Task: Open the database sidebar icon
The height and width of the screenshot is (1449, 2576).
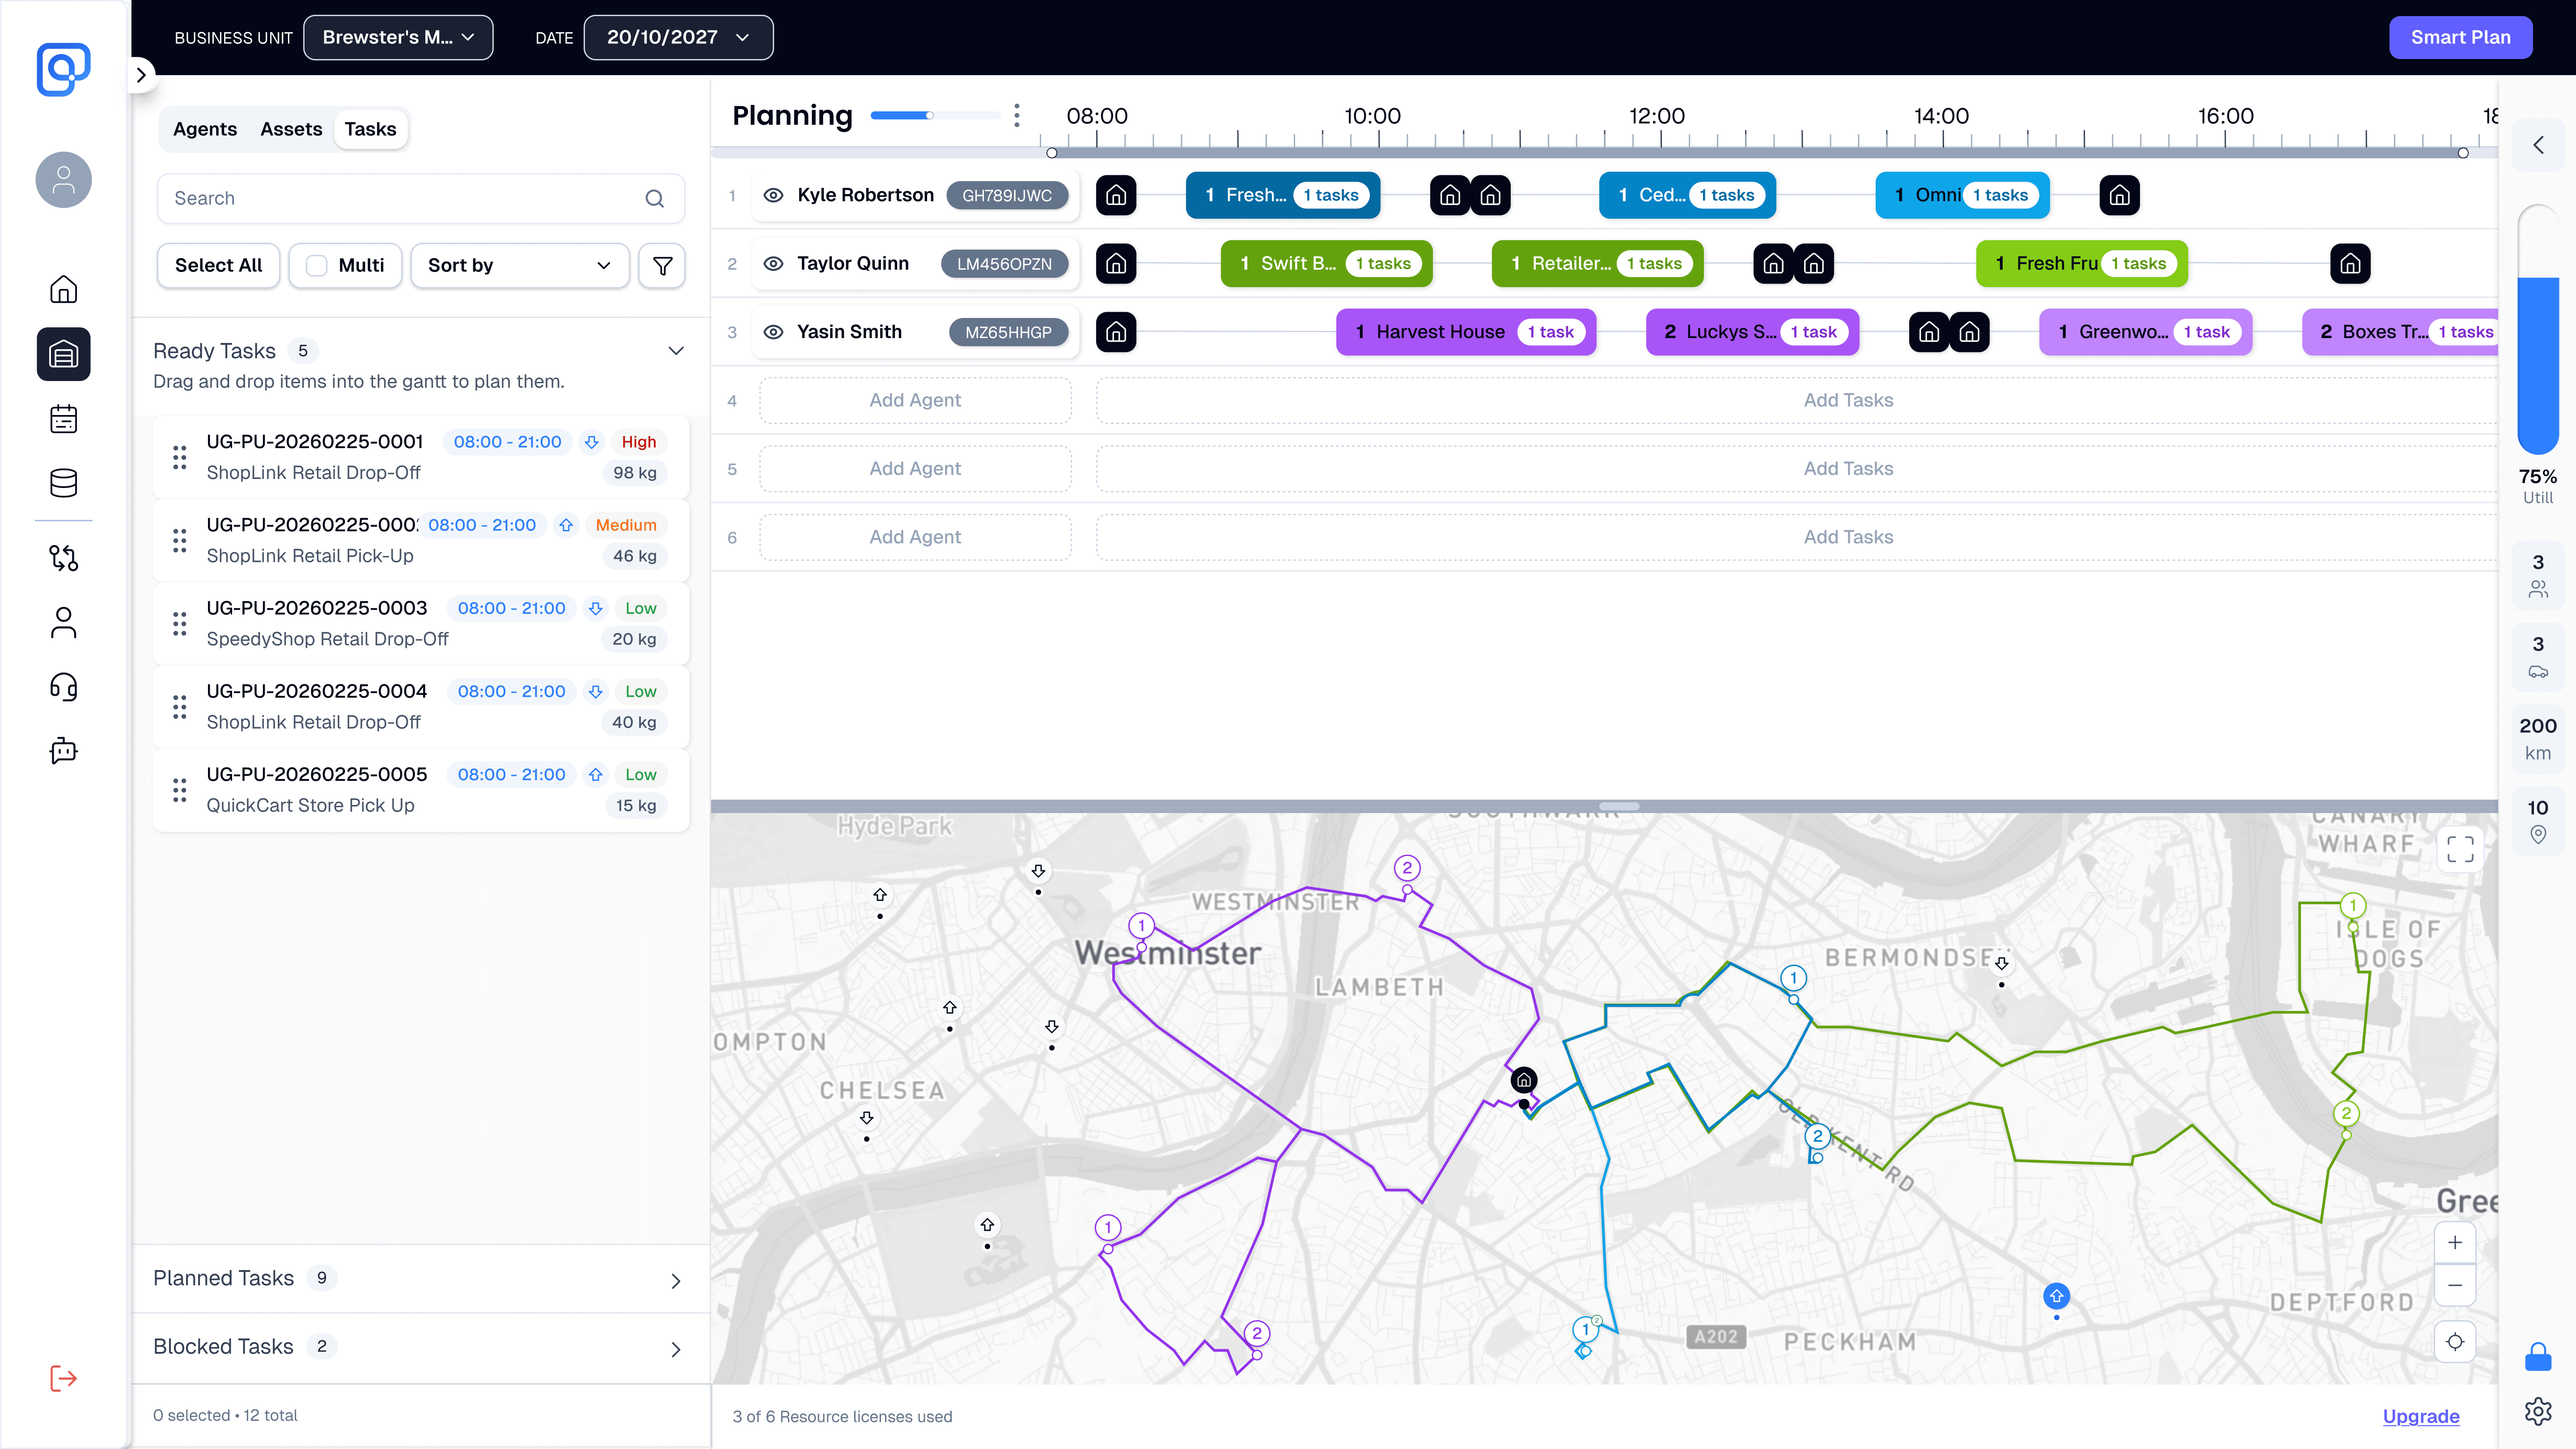Action: (63, 483)
